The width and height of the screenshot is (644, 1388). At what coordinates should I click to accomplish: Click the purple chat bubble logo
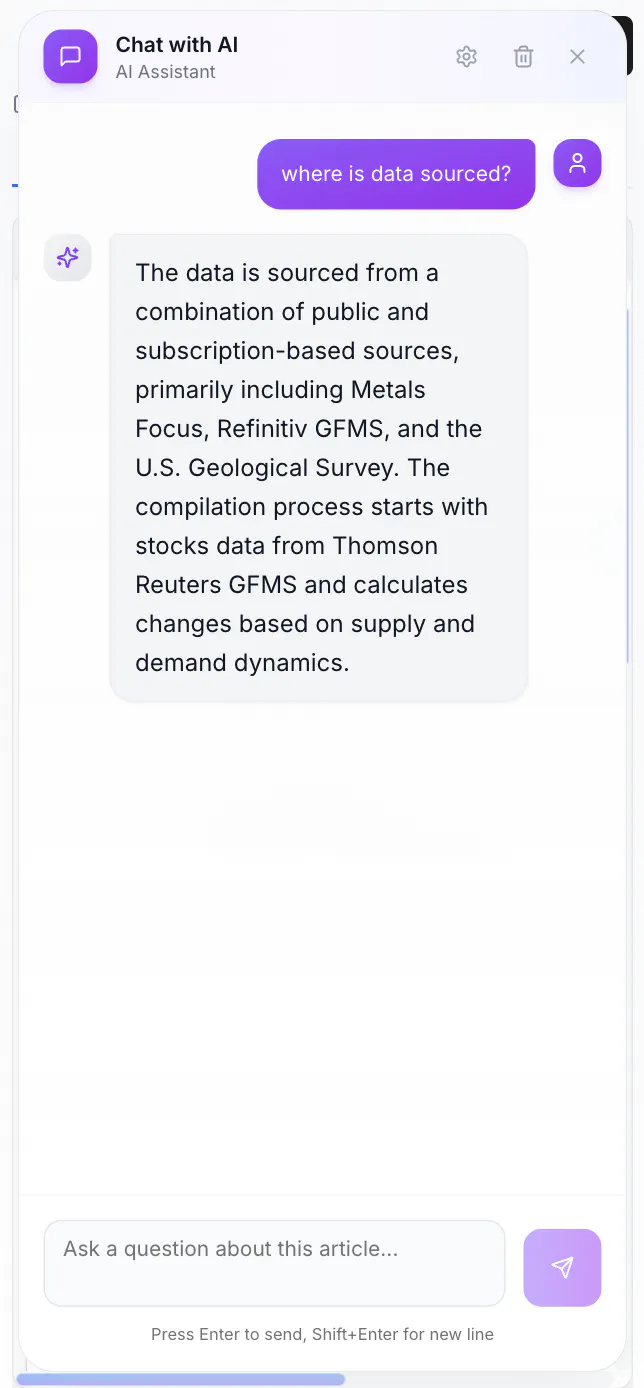tap(70, 57)
